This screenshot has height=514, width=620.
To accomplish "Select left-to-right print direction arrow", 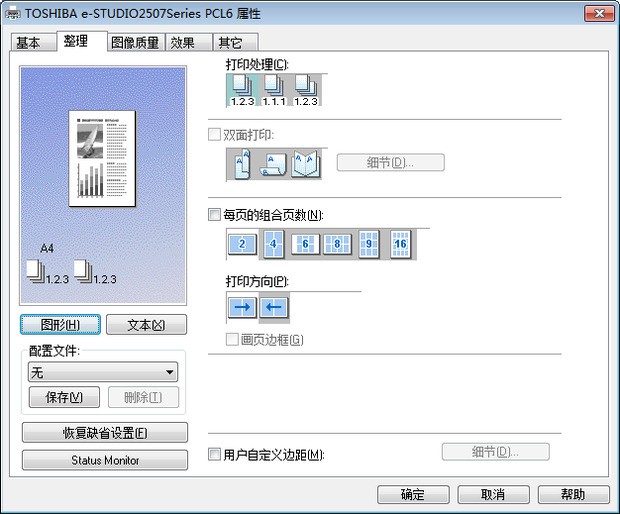I will click(242, 307).
